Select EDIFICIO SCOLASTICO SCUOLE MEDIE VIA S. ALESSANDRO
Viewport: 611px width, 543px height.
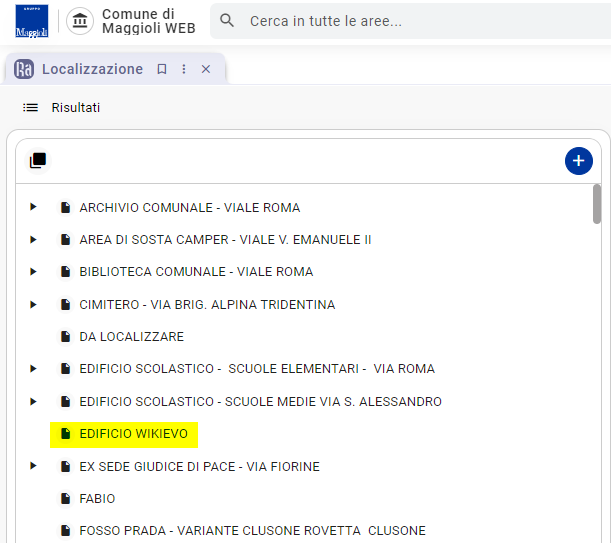point(261,402)
